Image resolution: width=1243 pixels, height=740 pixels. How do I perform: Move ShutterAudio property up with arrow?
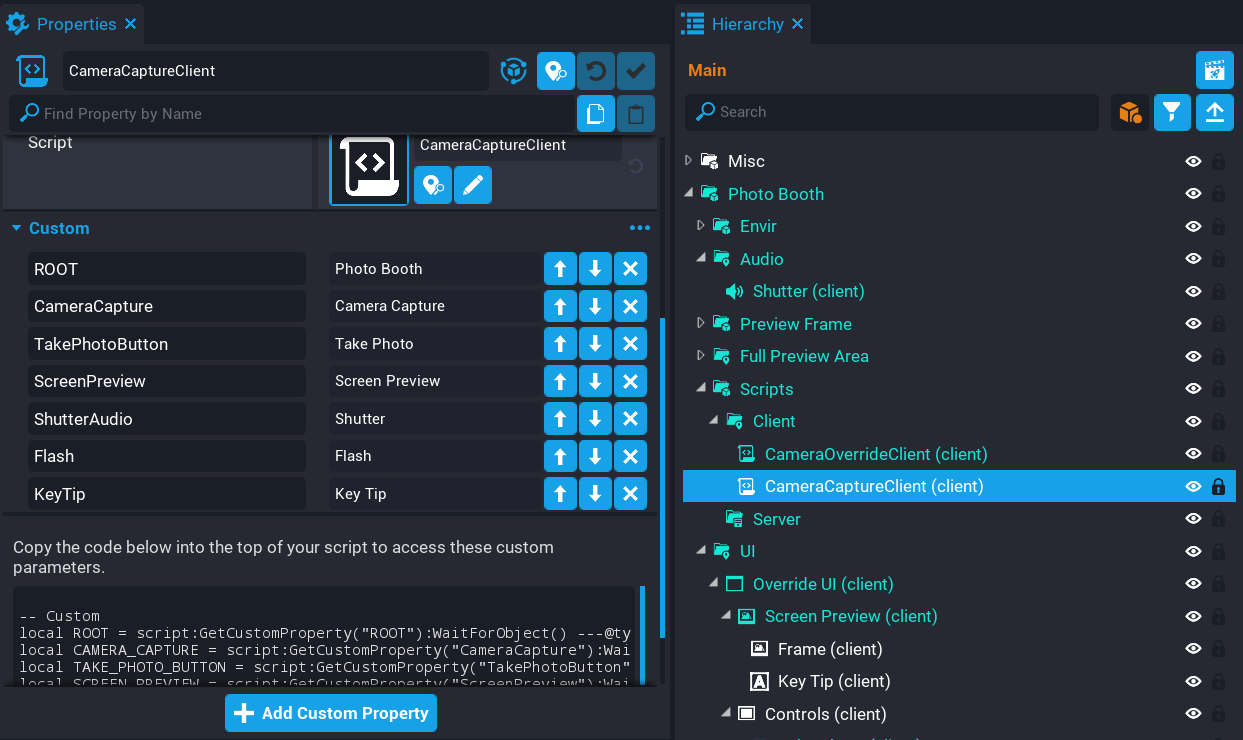point(560,419)
